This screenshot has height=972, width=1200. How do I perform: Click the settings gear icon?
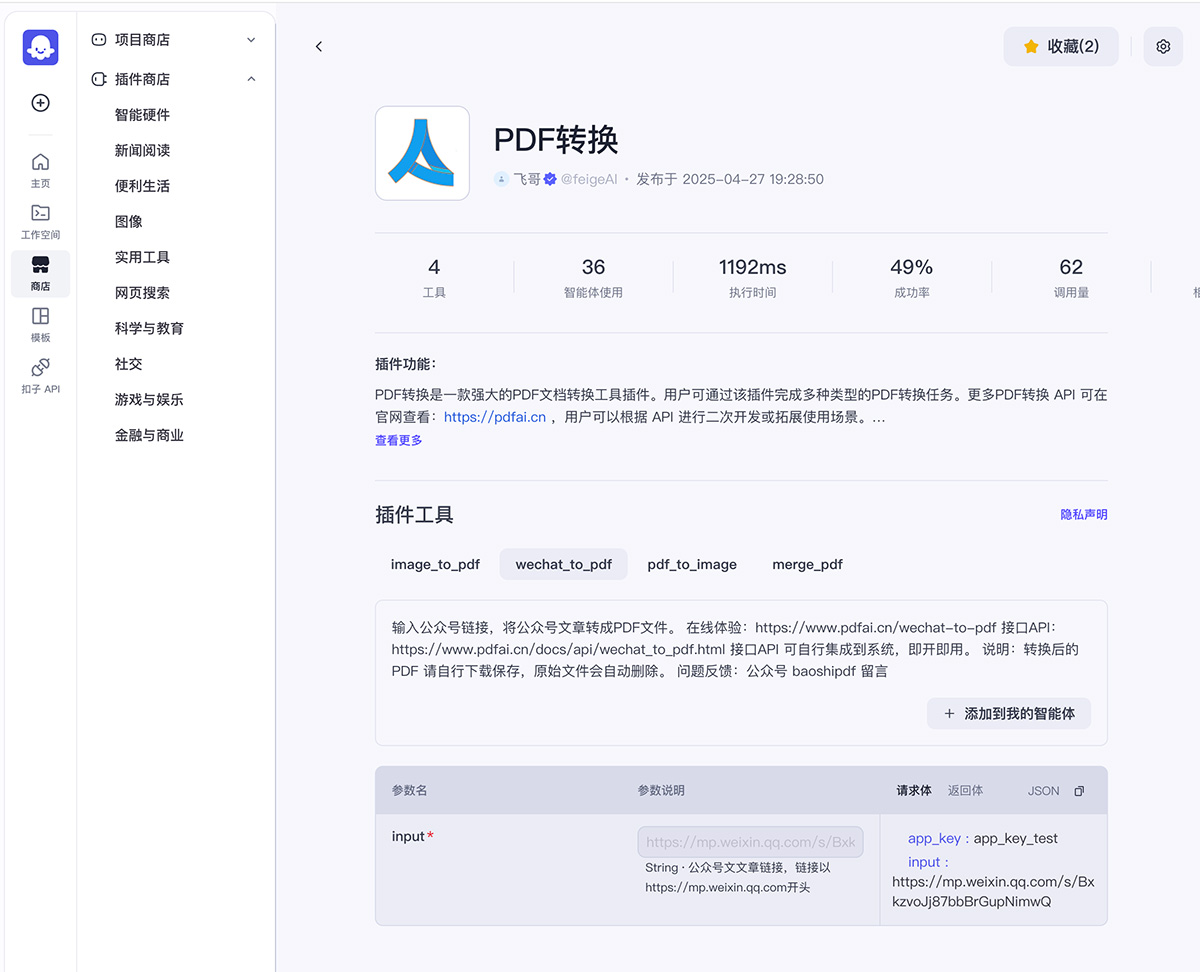coord(1163,47)
